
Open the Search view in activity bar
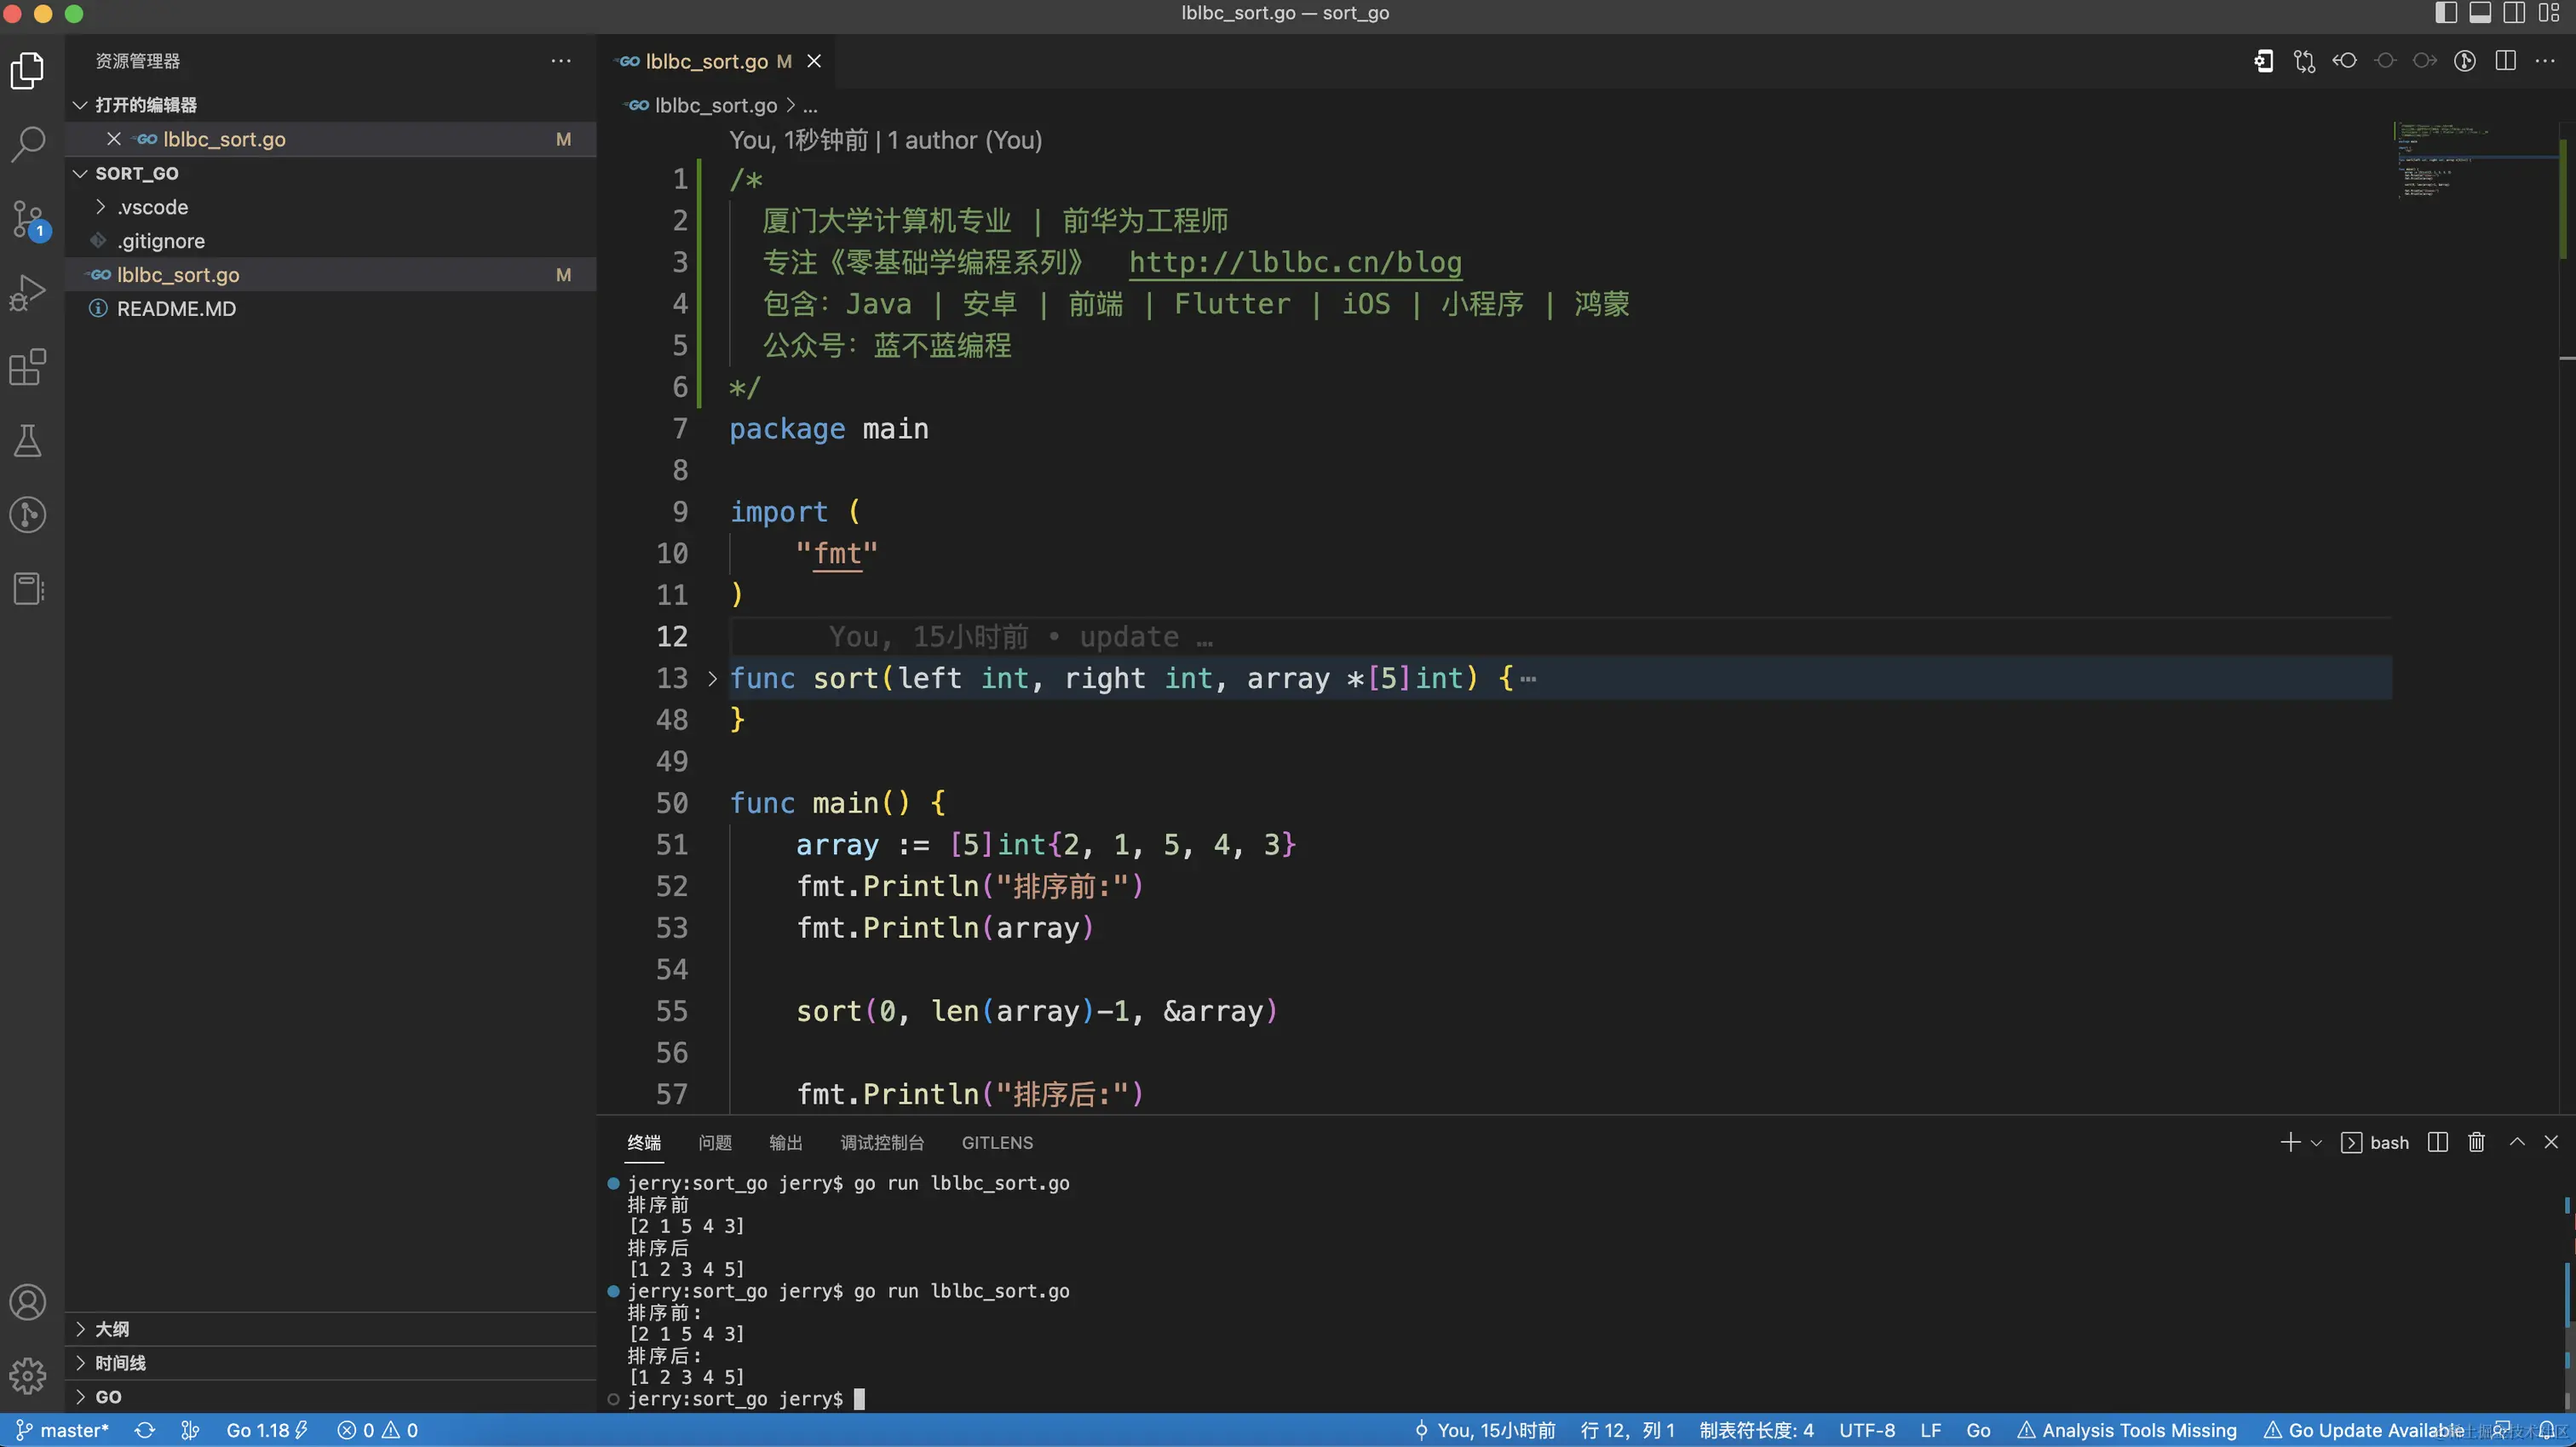pyautogui.click(x=28, y=144)
